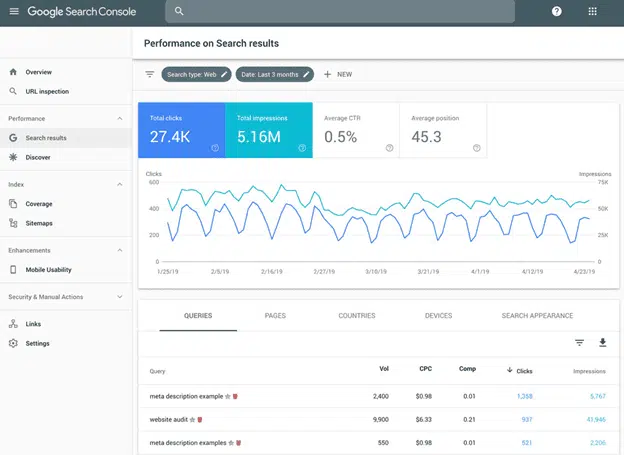The image size is (624, 455).
Task: Open Overview in sidebar
Action: (39, 72)
